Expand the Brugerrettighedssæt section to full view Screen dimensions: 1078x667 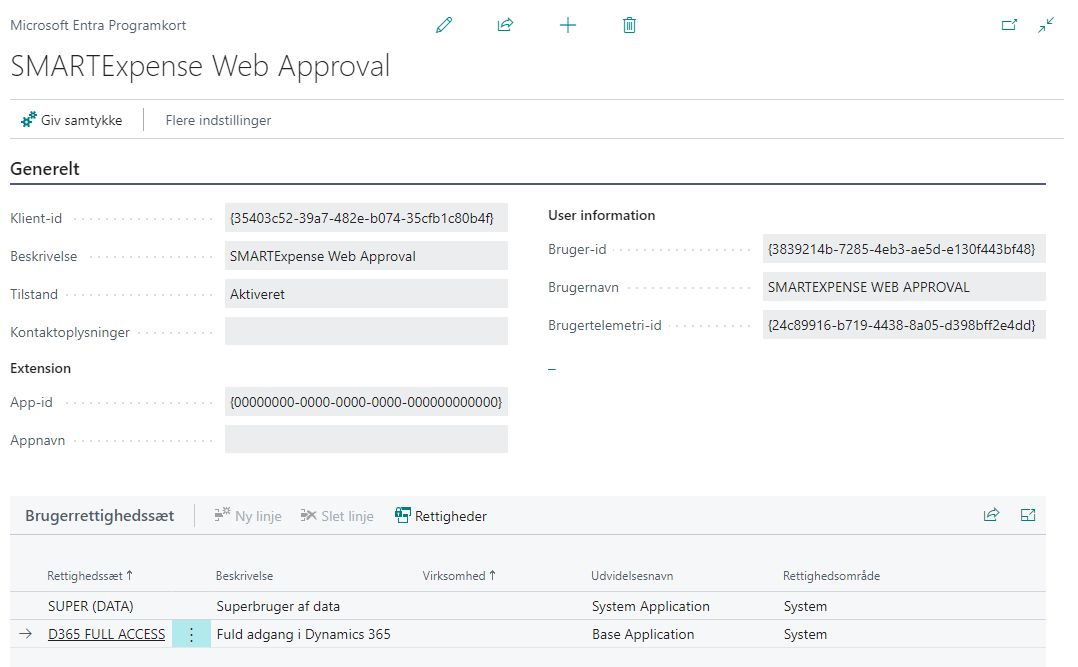pyautogui.click(x=1028, y=515)
